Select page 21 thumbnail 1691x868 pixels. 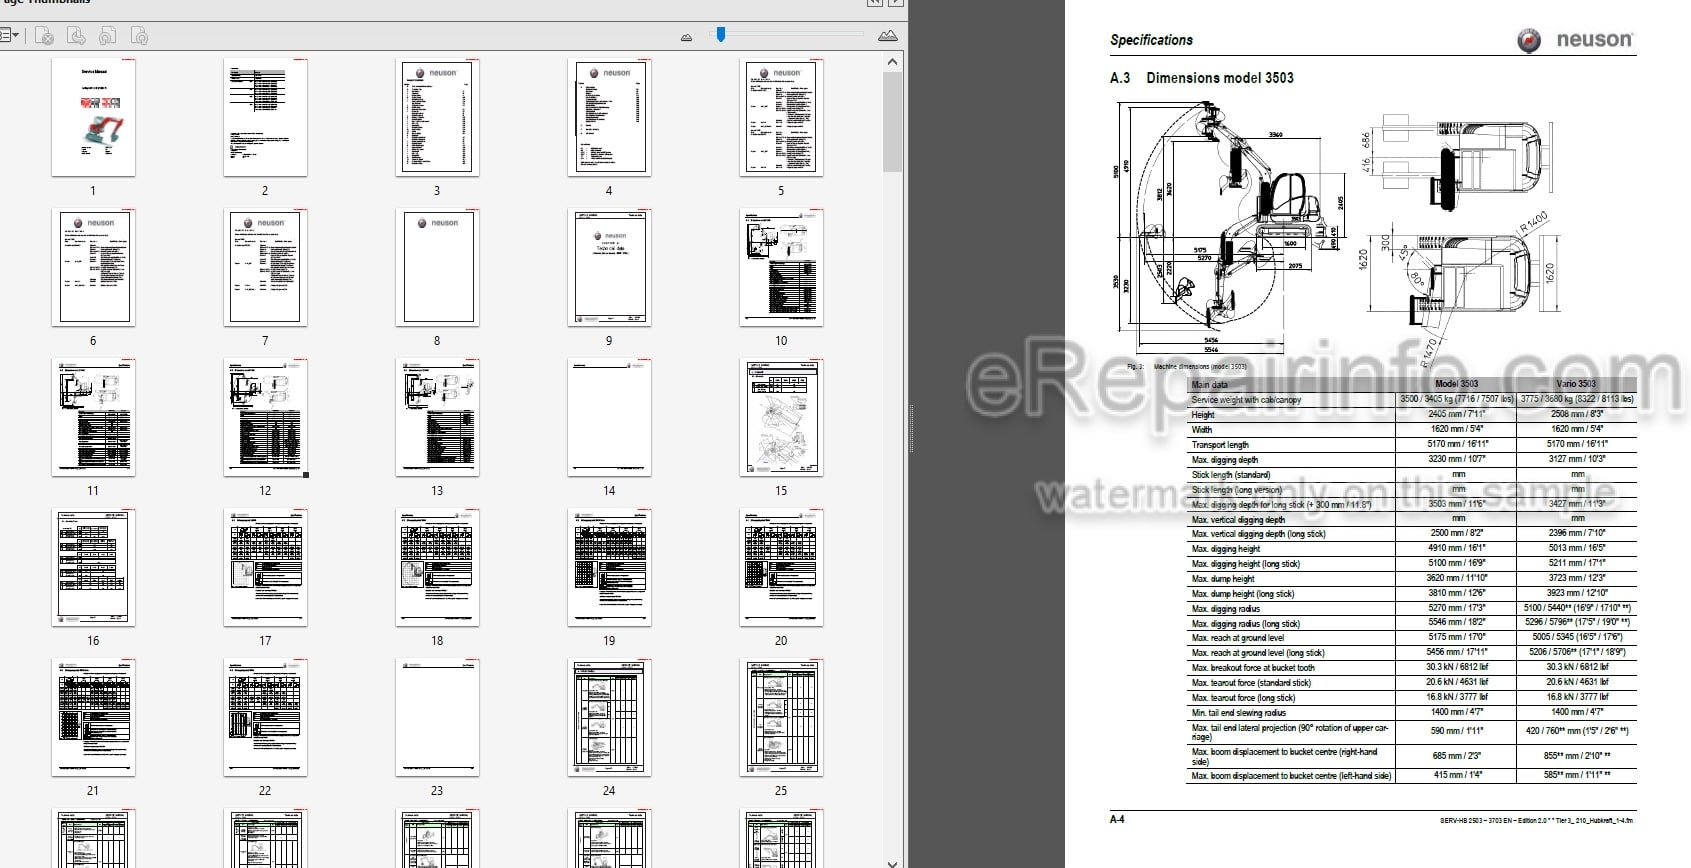coord(93,718)
